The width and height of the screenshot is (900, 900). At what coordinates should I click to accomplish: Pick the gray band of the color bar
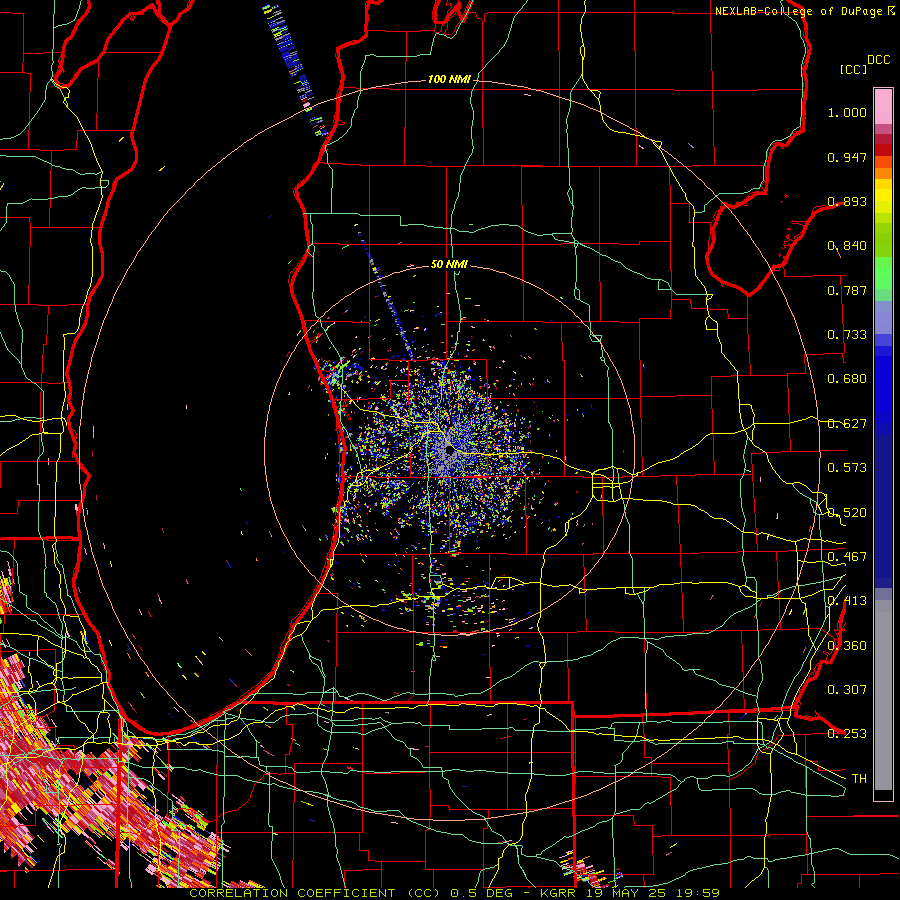coord(883,695)
